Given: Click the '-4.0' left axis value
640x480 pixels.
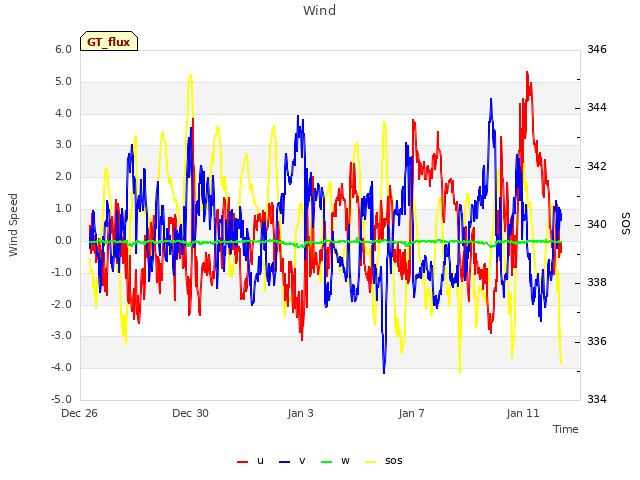Looking at the screenshot, I should pos(61,367).
